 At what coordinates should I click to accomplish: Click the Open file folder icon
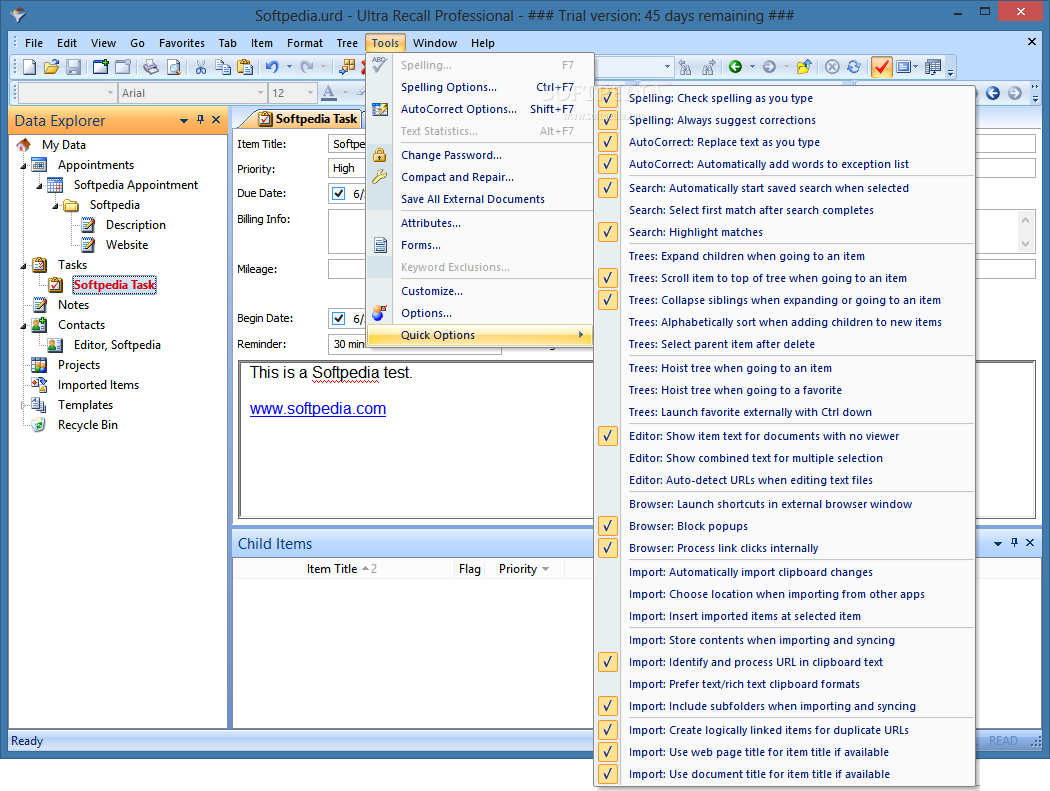point(52,67)
